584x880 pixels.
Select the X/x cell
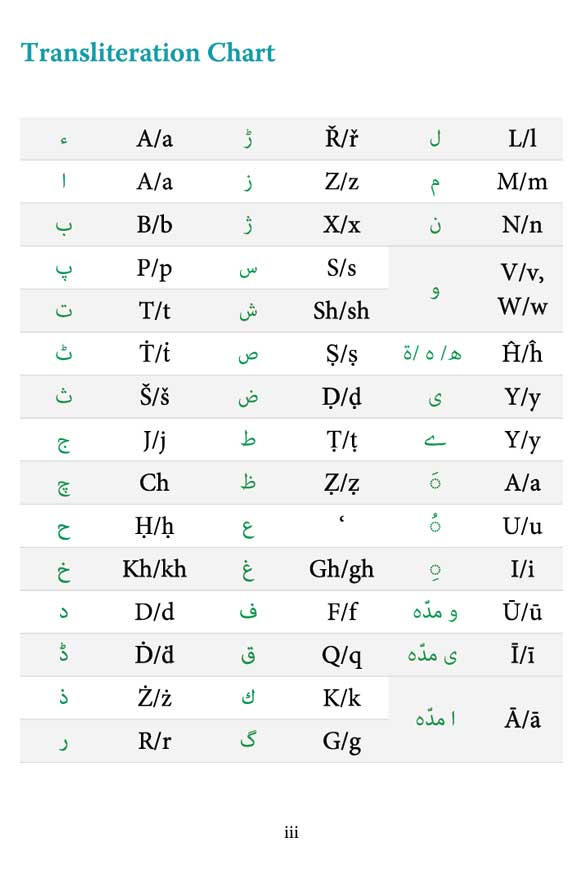341,225
